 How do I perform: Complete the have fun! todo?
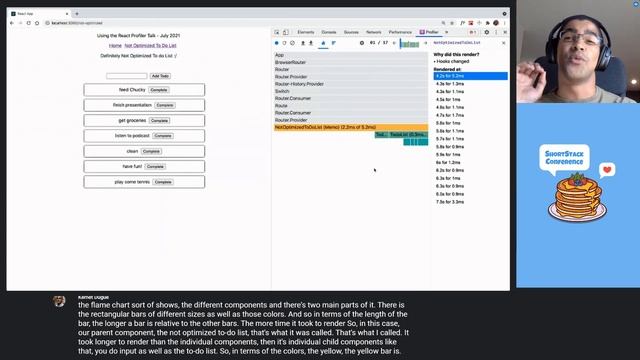pyautogui.click(x=155, y=167)
